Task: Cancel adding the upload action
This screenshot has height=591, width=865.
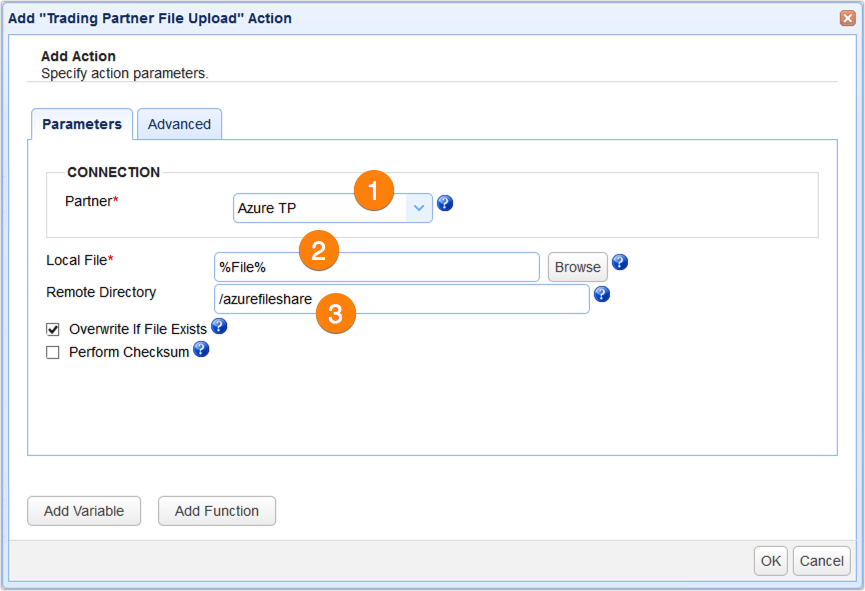Action: [x=821, y=561]
